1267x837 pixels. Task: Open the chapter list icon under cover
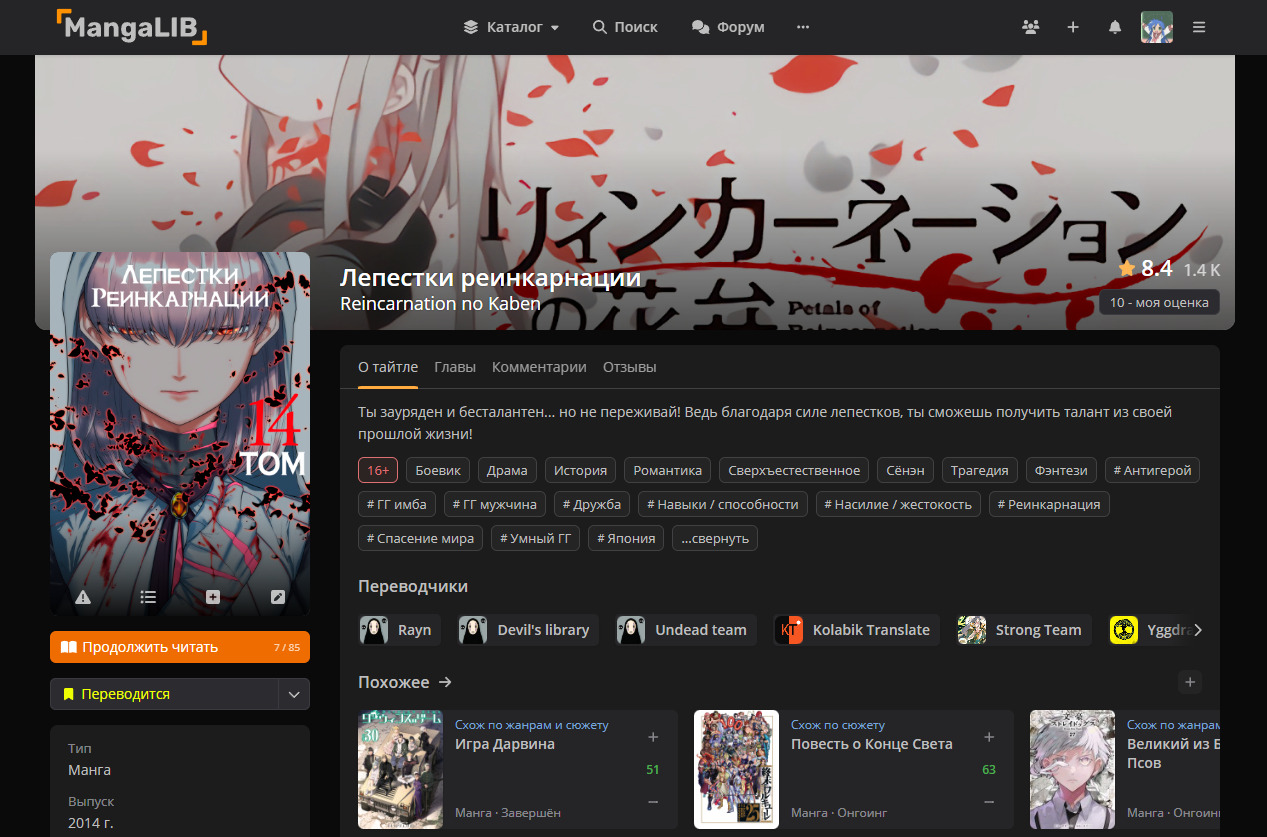[x=148, y=597]
